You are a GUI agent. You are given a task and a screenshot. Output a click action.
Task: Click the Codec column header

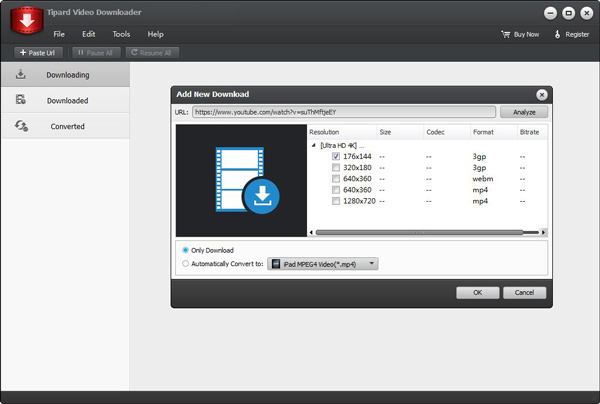pyautogui.click(x=447, y=132)
